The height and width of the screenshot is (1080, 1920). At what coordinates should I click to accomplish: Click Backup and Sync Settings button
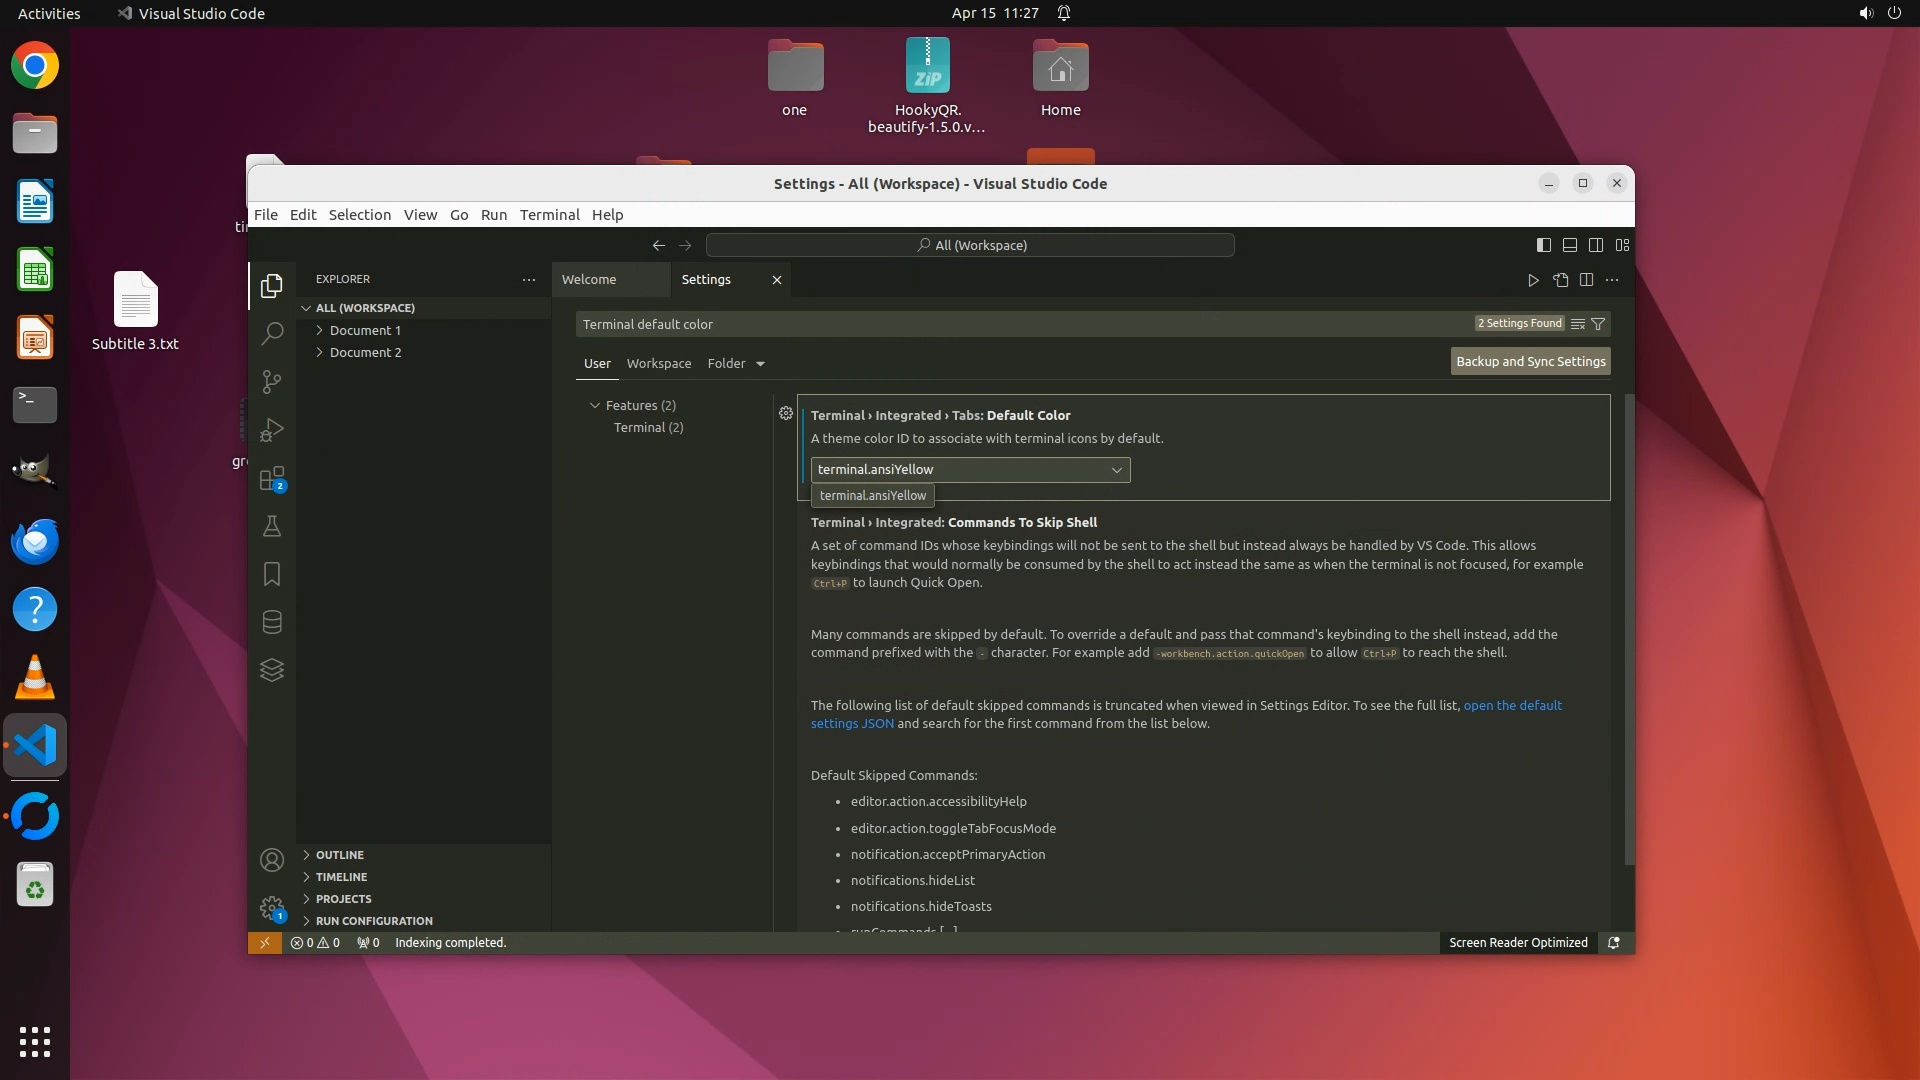(1530, 362)
